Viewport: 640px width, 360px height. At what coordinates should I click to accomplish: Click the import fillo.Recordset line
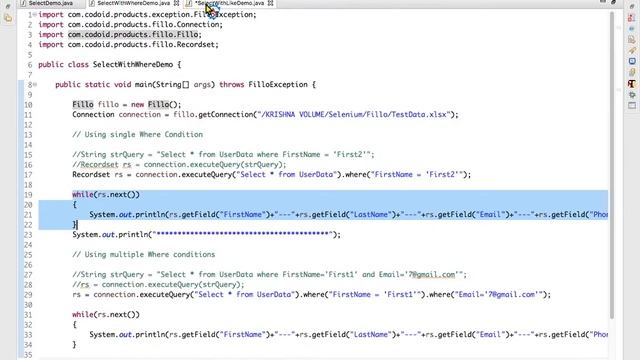129,44
